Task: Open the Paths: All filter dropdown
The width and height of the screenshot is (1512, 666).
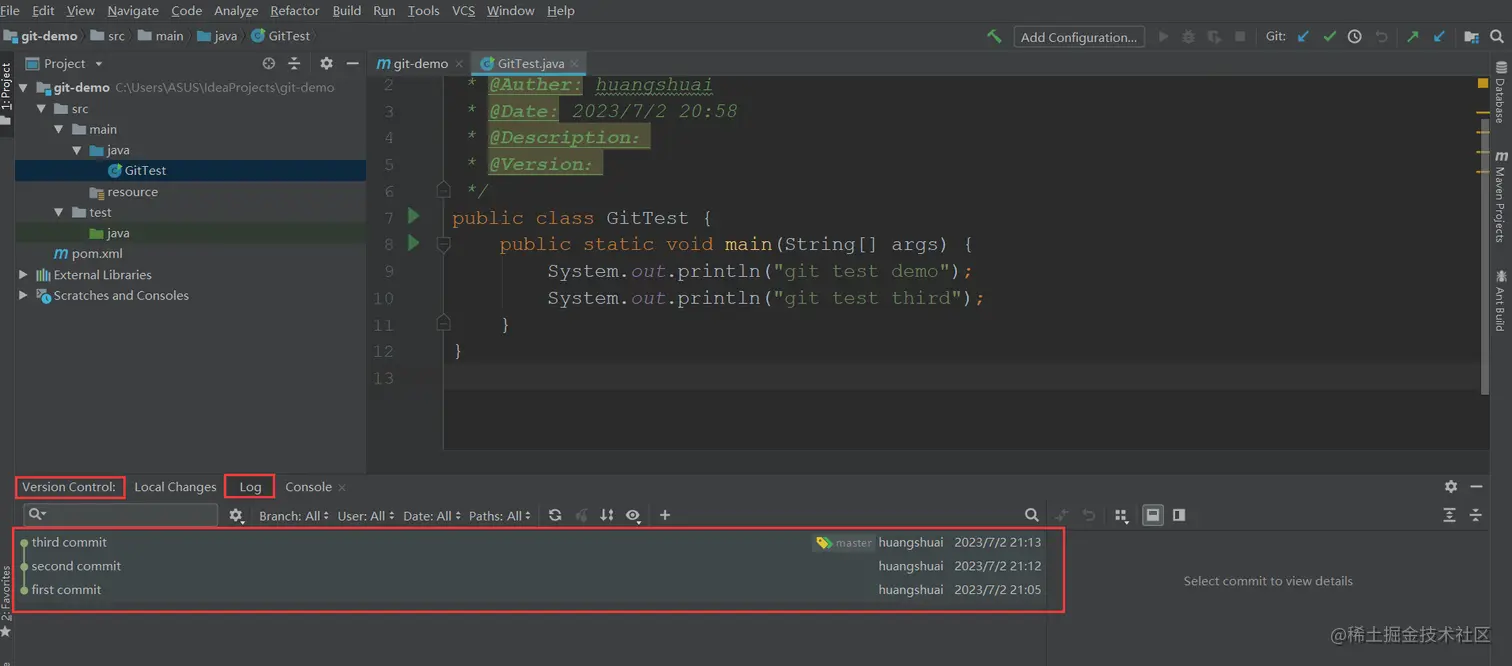Action: click(x=500, y=516)
